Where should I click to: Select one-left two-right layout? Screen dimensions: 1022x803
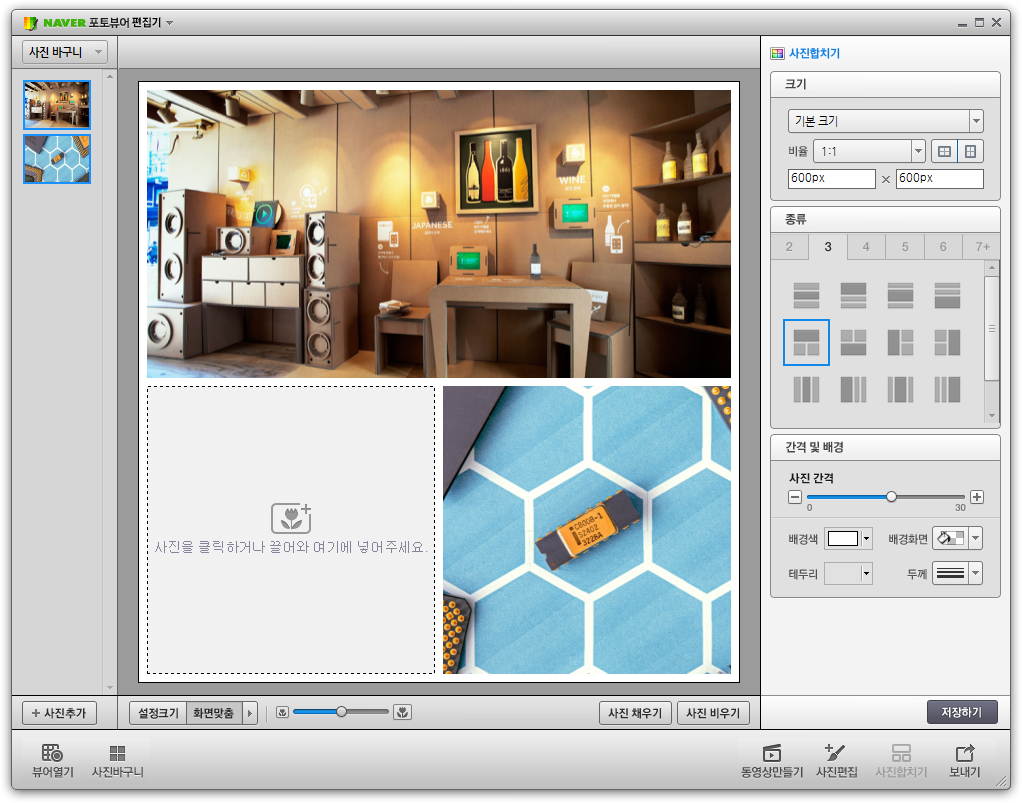[900, 342]
